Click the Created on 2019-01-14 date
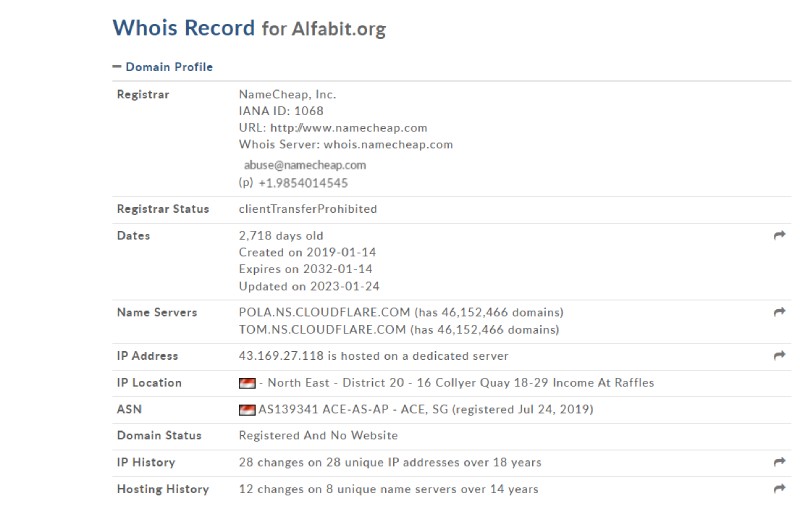 (x=307, y=252)
